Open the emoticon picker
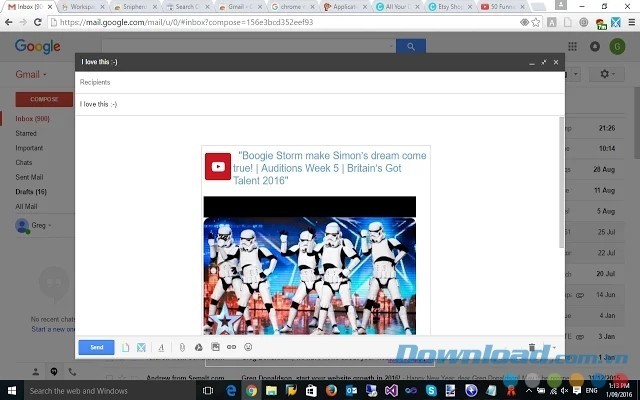Viewport: 640px width, 400px height. (248, 347)
